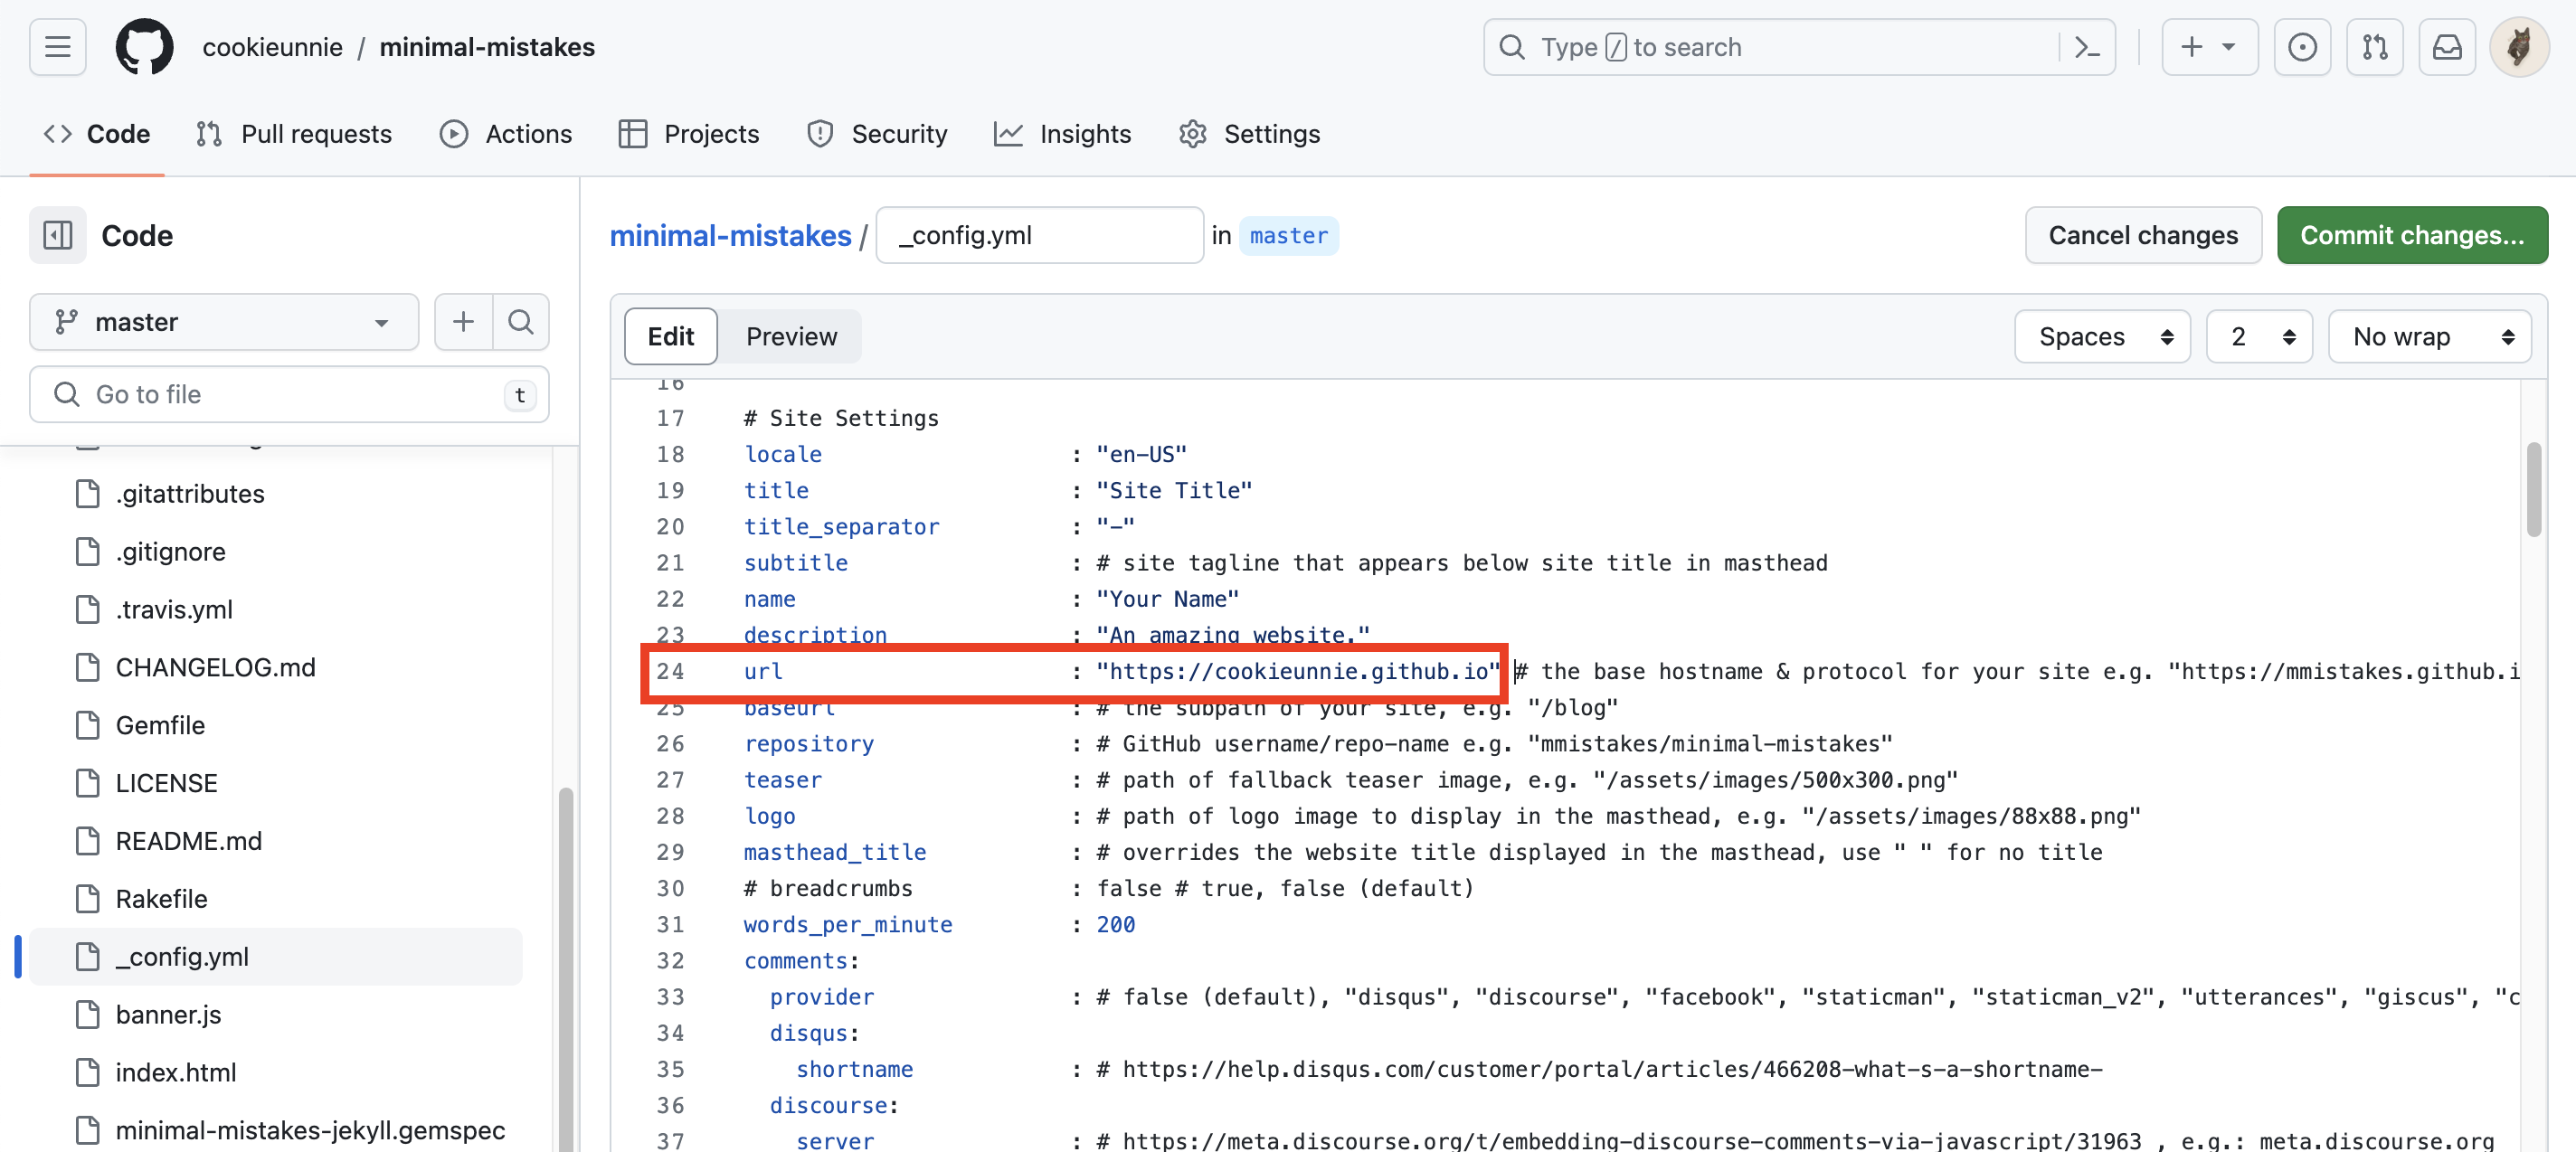Image resolution: width=2576 pixels, height=1152 pixels.
Task: Open CHANGELOG.md in file tree
Action: pos(215,667)
